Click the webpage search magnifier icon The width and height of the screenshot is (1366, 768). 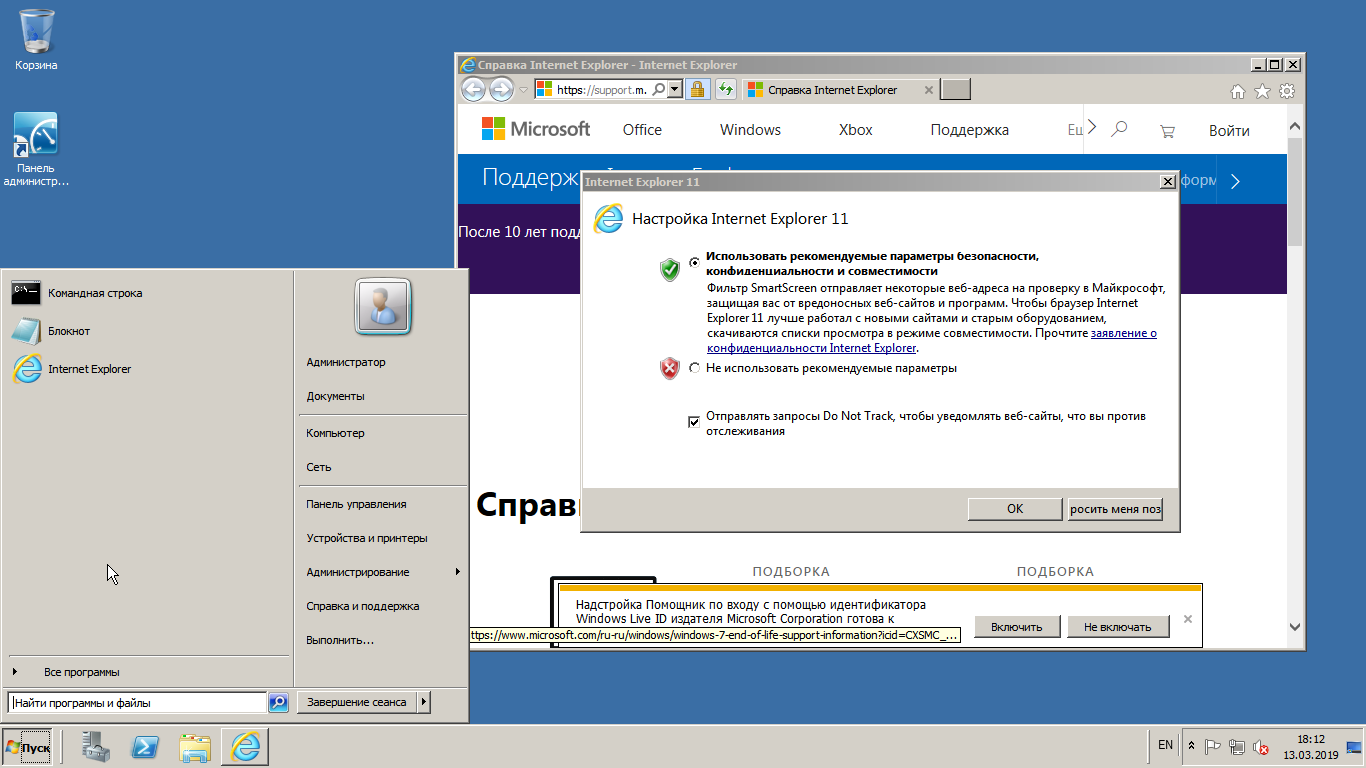1120,129
